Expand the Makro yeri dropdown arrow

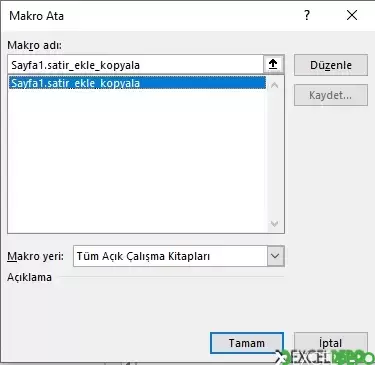click(275, 256)
